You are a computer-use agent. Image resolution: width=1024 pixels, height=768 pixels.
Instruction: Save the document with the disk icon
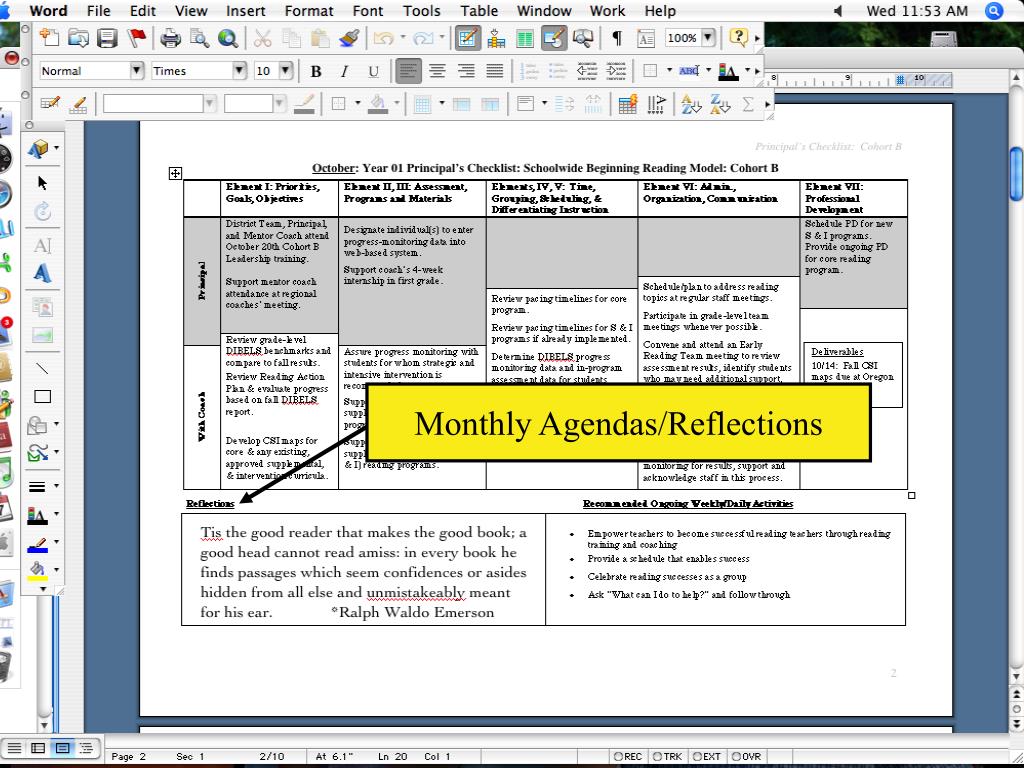pos(107,38)
